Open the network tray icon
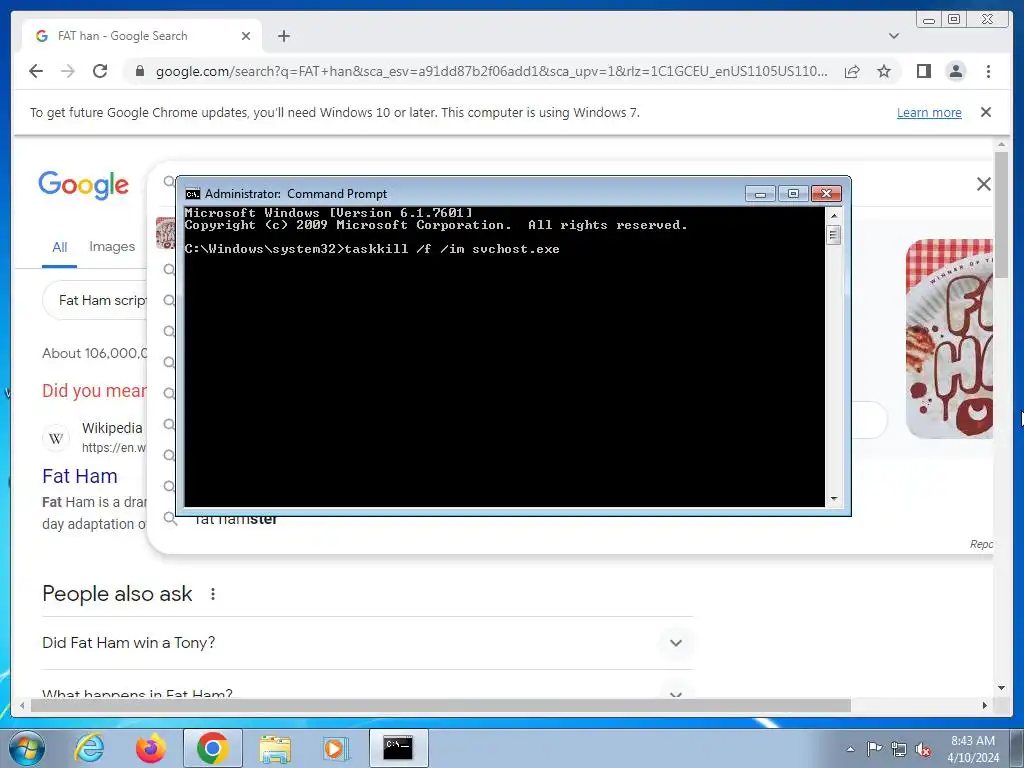 899,749
